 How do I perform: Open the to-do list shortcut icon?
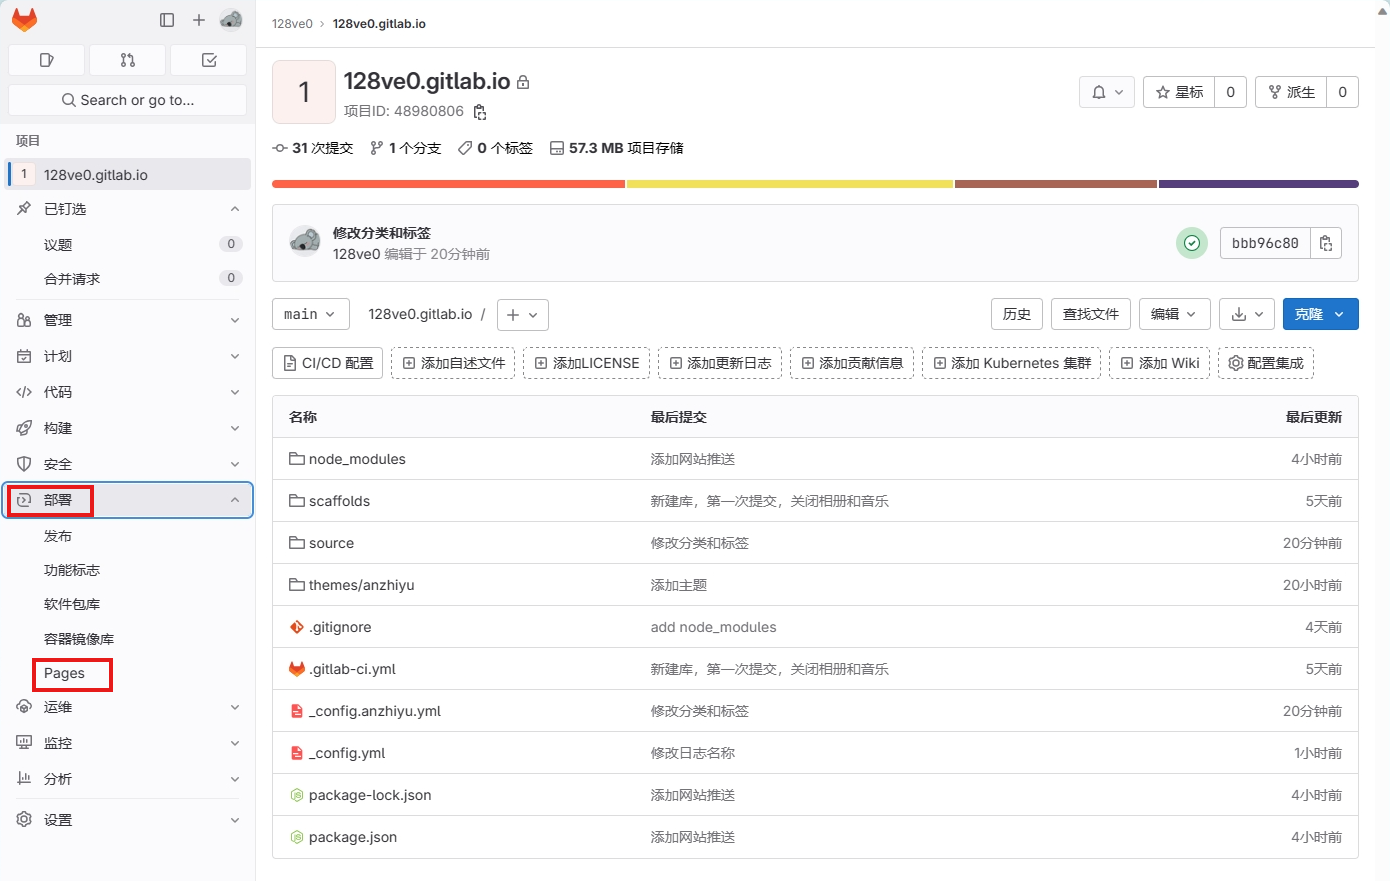coord(209,60)
